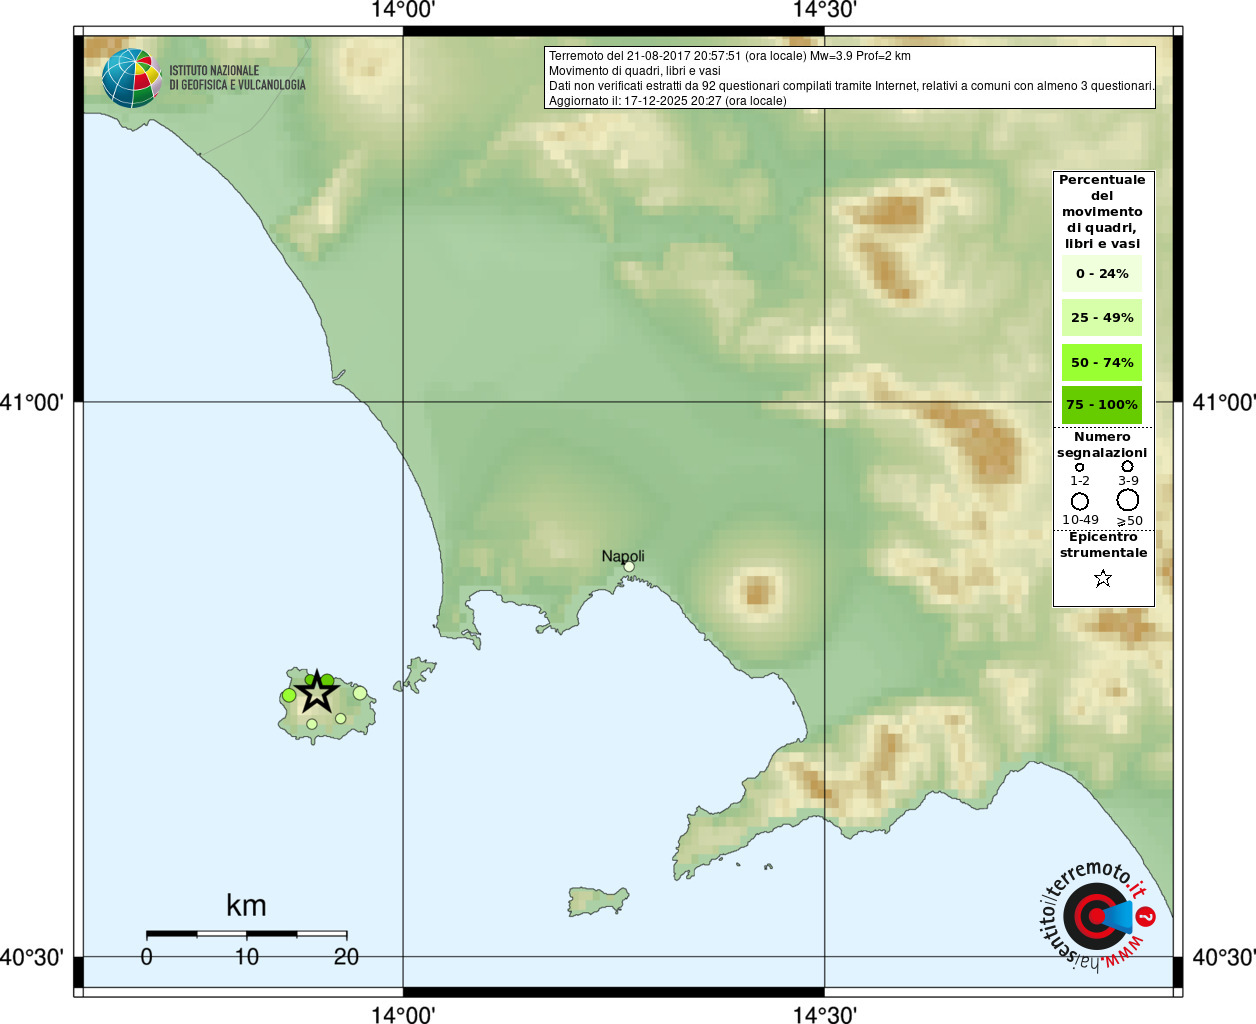Click the small pale circle on Ischia's southeast

[x=341, y=718]
